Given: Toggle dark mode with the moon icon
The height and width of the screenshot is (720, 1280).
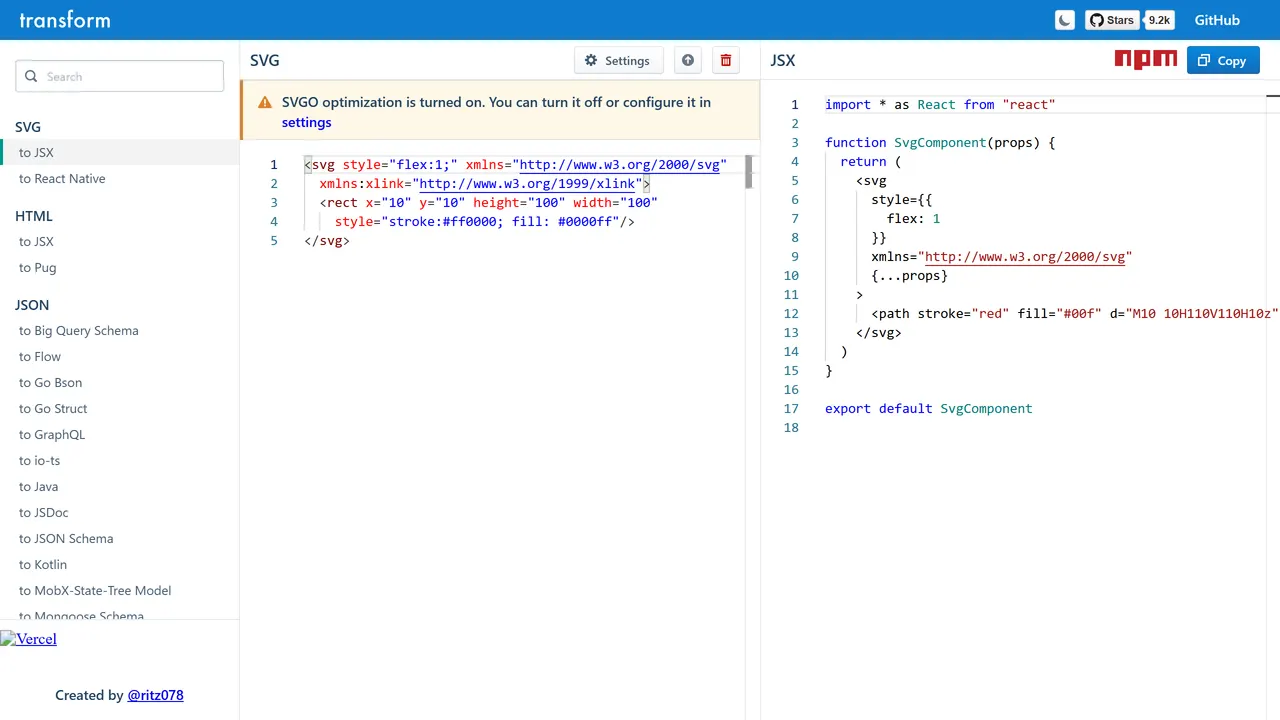Looking at the screenshot, I should 1065,20.
